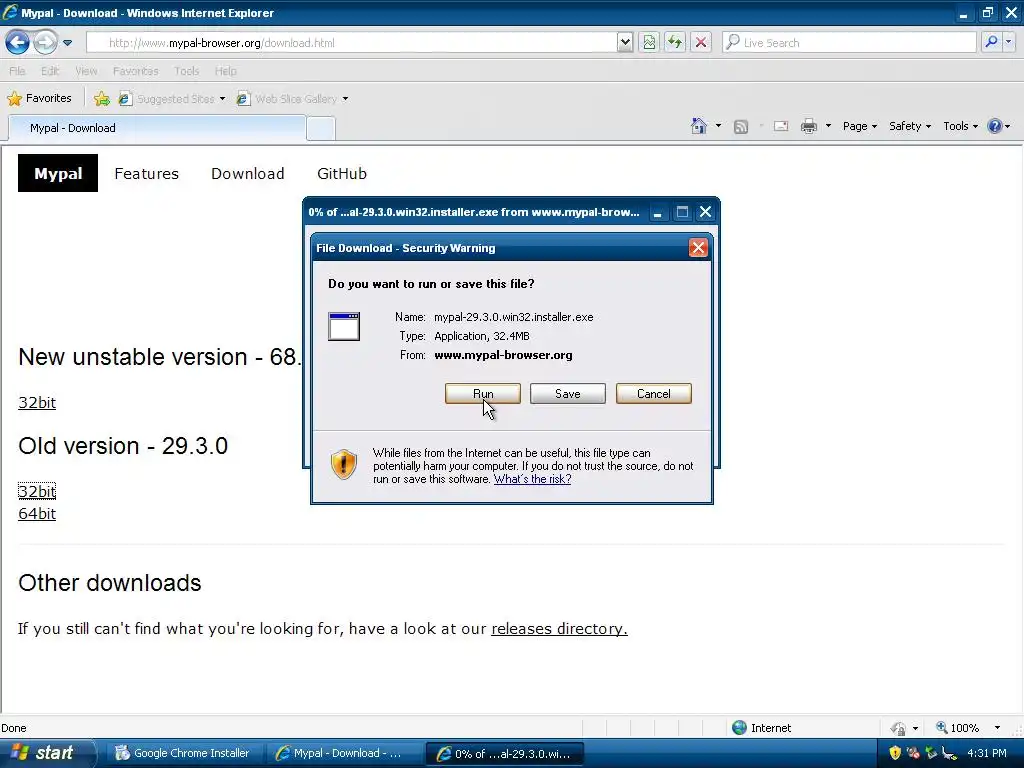1024x768 pixels.
Task: Click the Mypal logo link
Action: tap(58, 173)
